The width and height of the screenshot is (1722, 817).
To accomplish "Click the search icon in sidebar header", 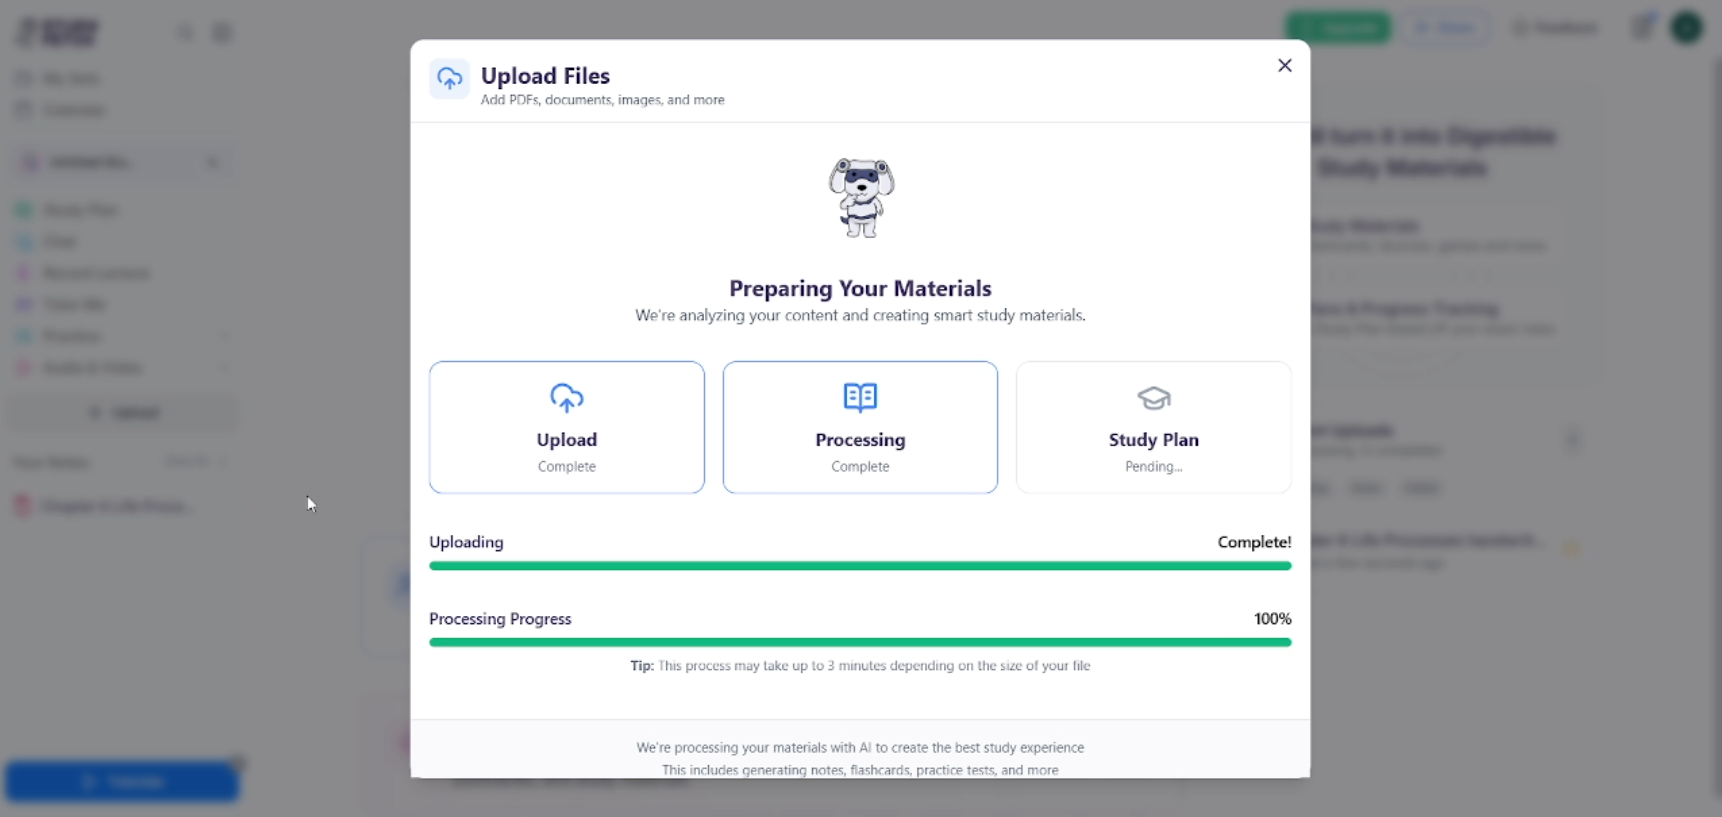I will 186,33.
